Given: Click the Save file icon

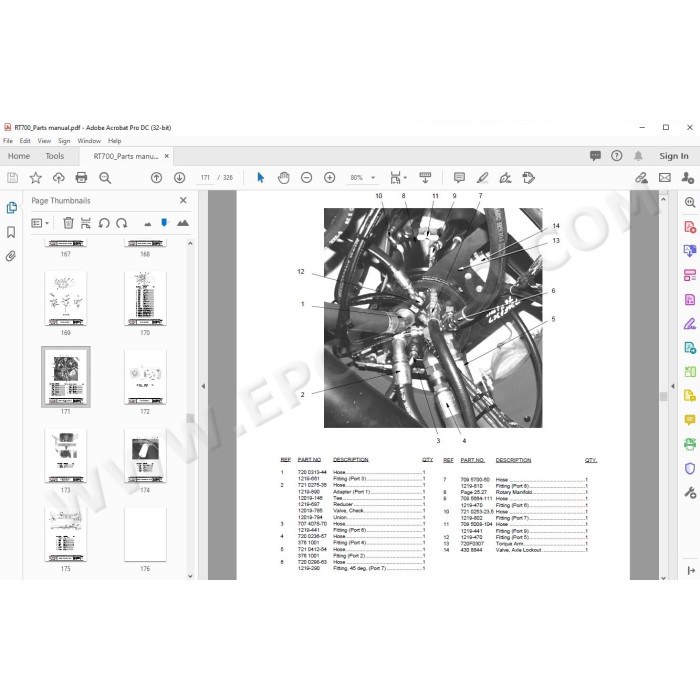Looking at the screenshot, I should (12, 178).
